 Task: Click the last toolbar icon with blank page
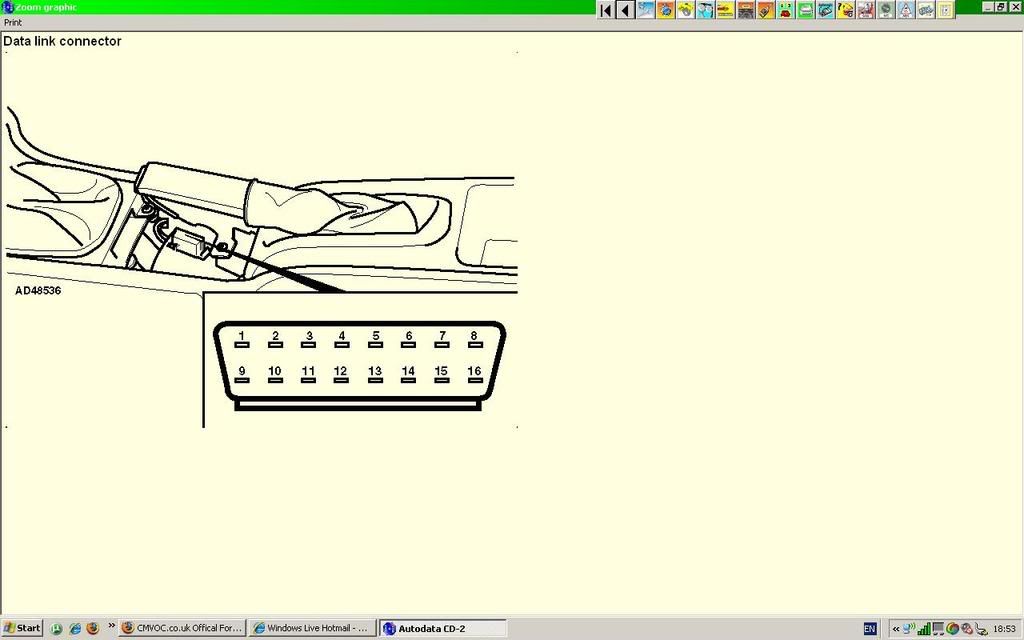coord(944,10)
